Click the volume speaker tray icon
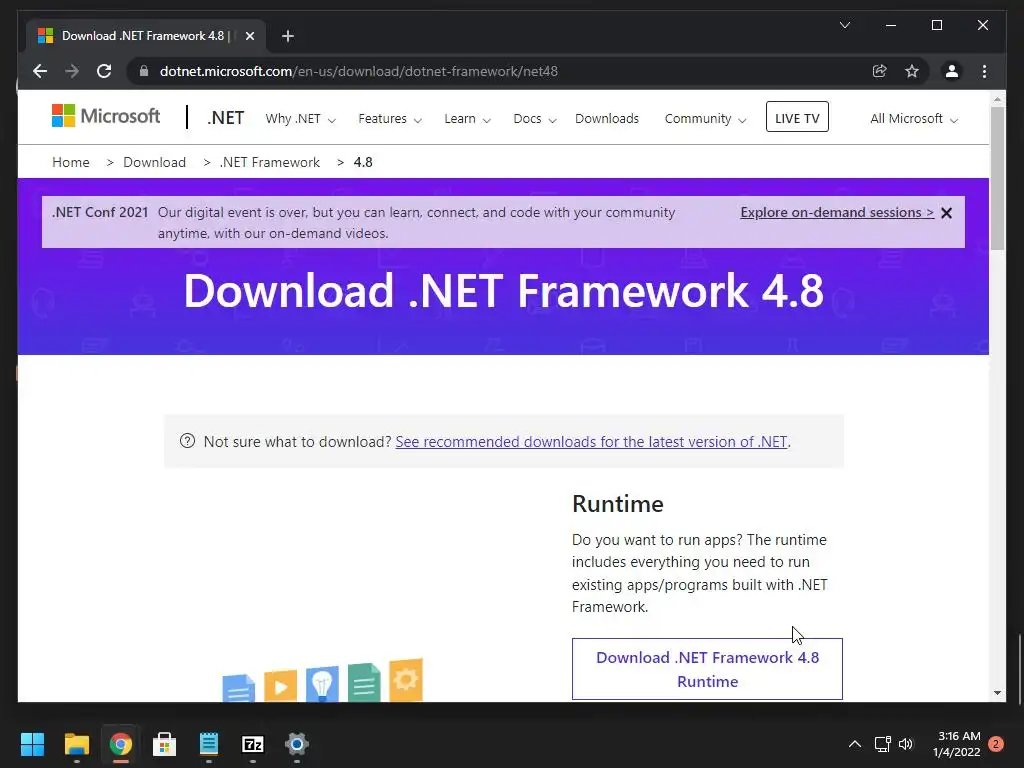The height and width of the screenshot is (768, 1024). pos(905,744)
